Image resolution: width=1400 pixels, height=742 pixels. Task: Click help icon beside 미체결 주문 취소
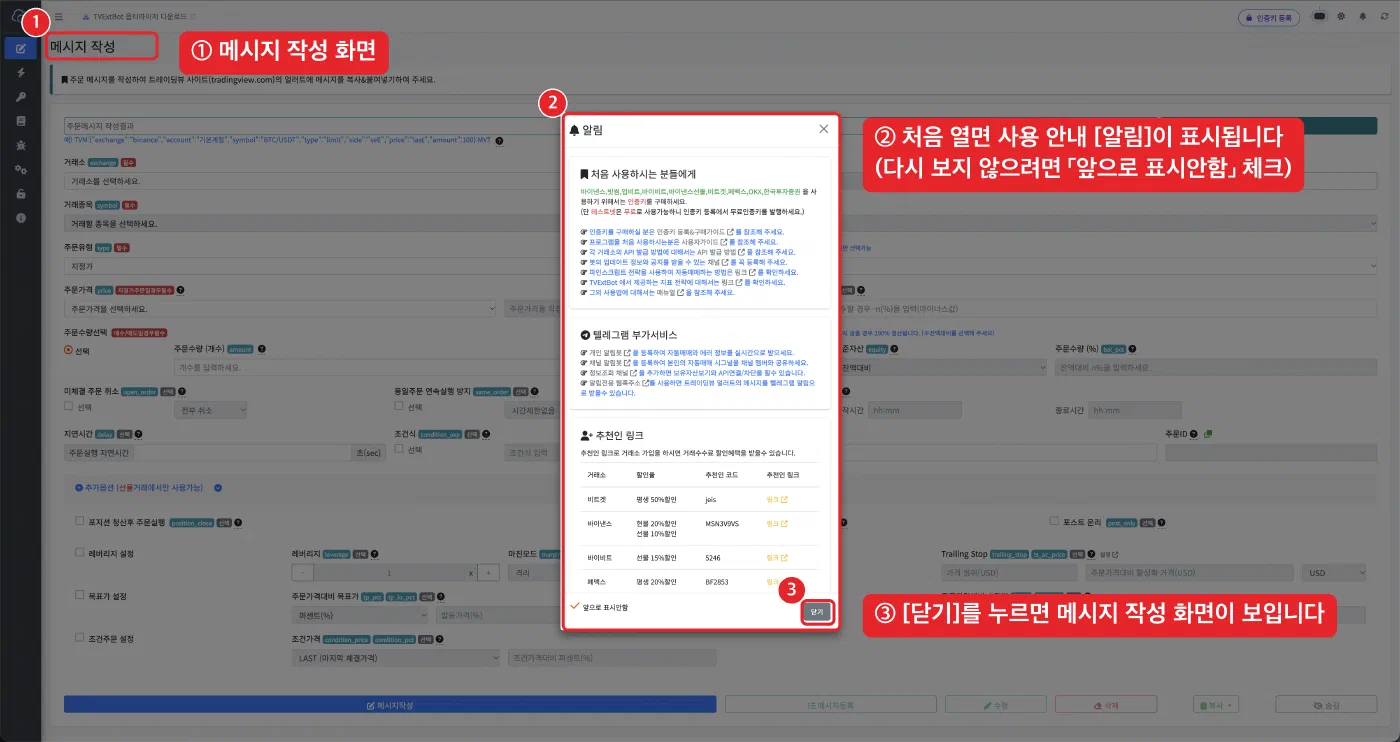(183, 392)
